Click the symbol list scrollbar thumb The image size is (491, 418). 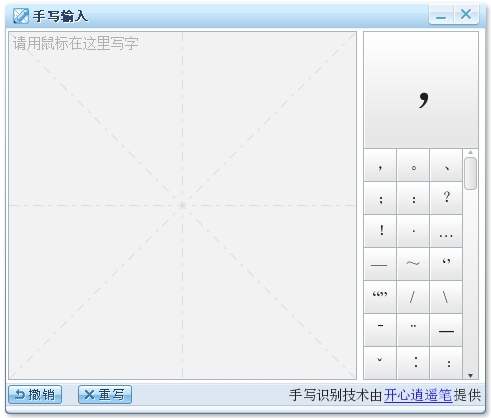[x=470, y=173]
